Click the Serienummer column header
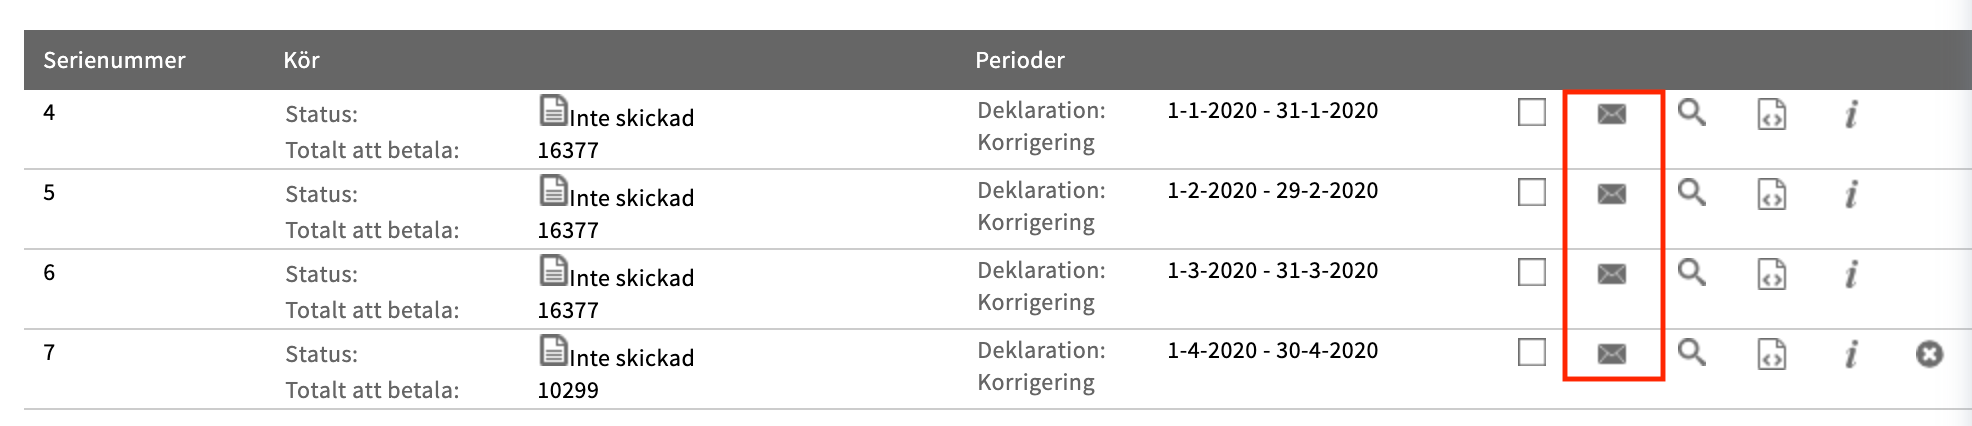Image resolution: width=1972 pixels, height=426 pixels. click(114, 60)
